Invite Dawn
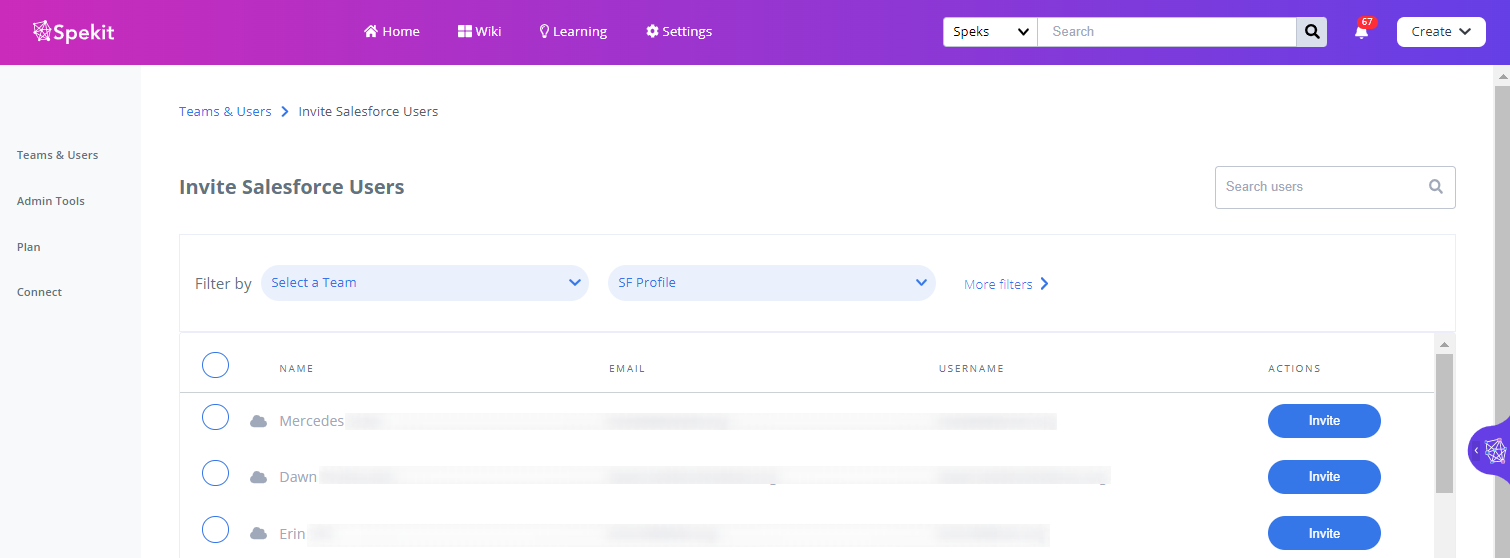1510x558 pixels. pyautogui.click(x=1324, y=477)
